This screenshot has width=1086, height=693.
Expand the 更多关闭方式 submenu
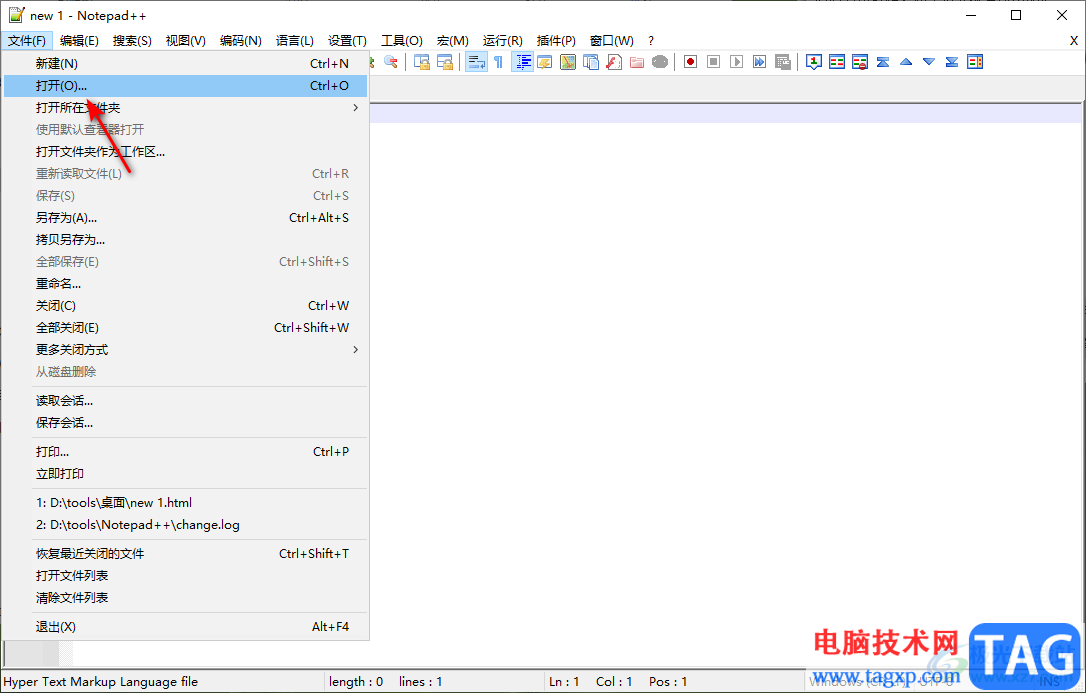click(186, 350)
